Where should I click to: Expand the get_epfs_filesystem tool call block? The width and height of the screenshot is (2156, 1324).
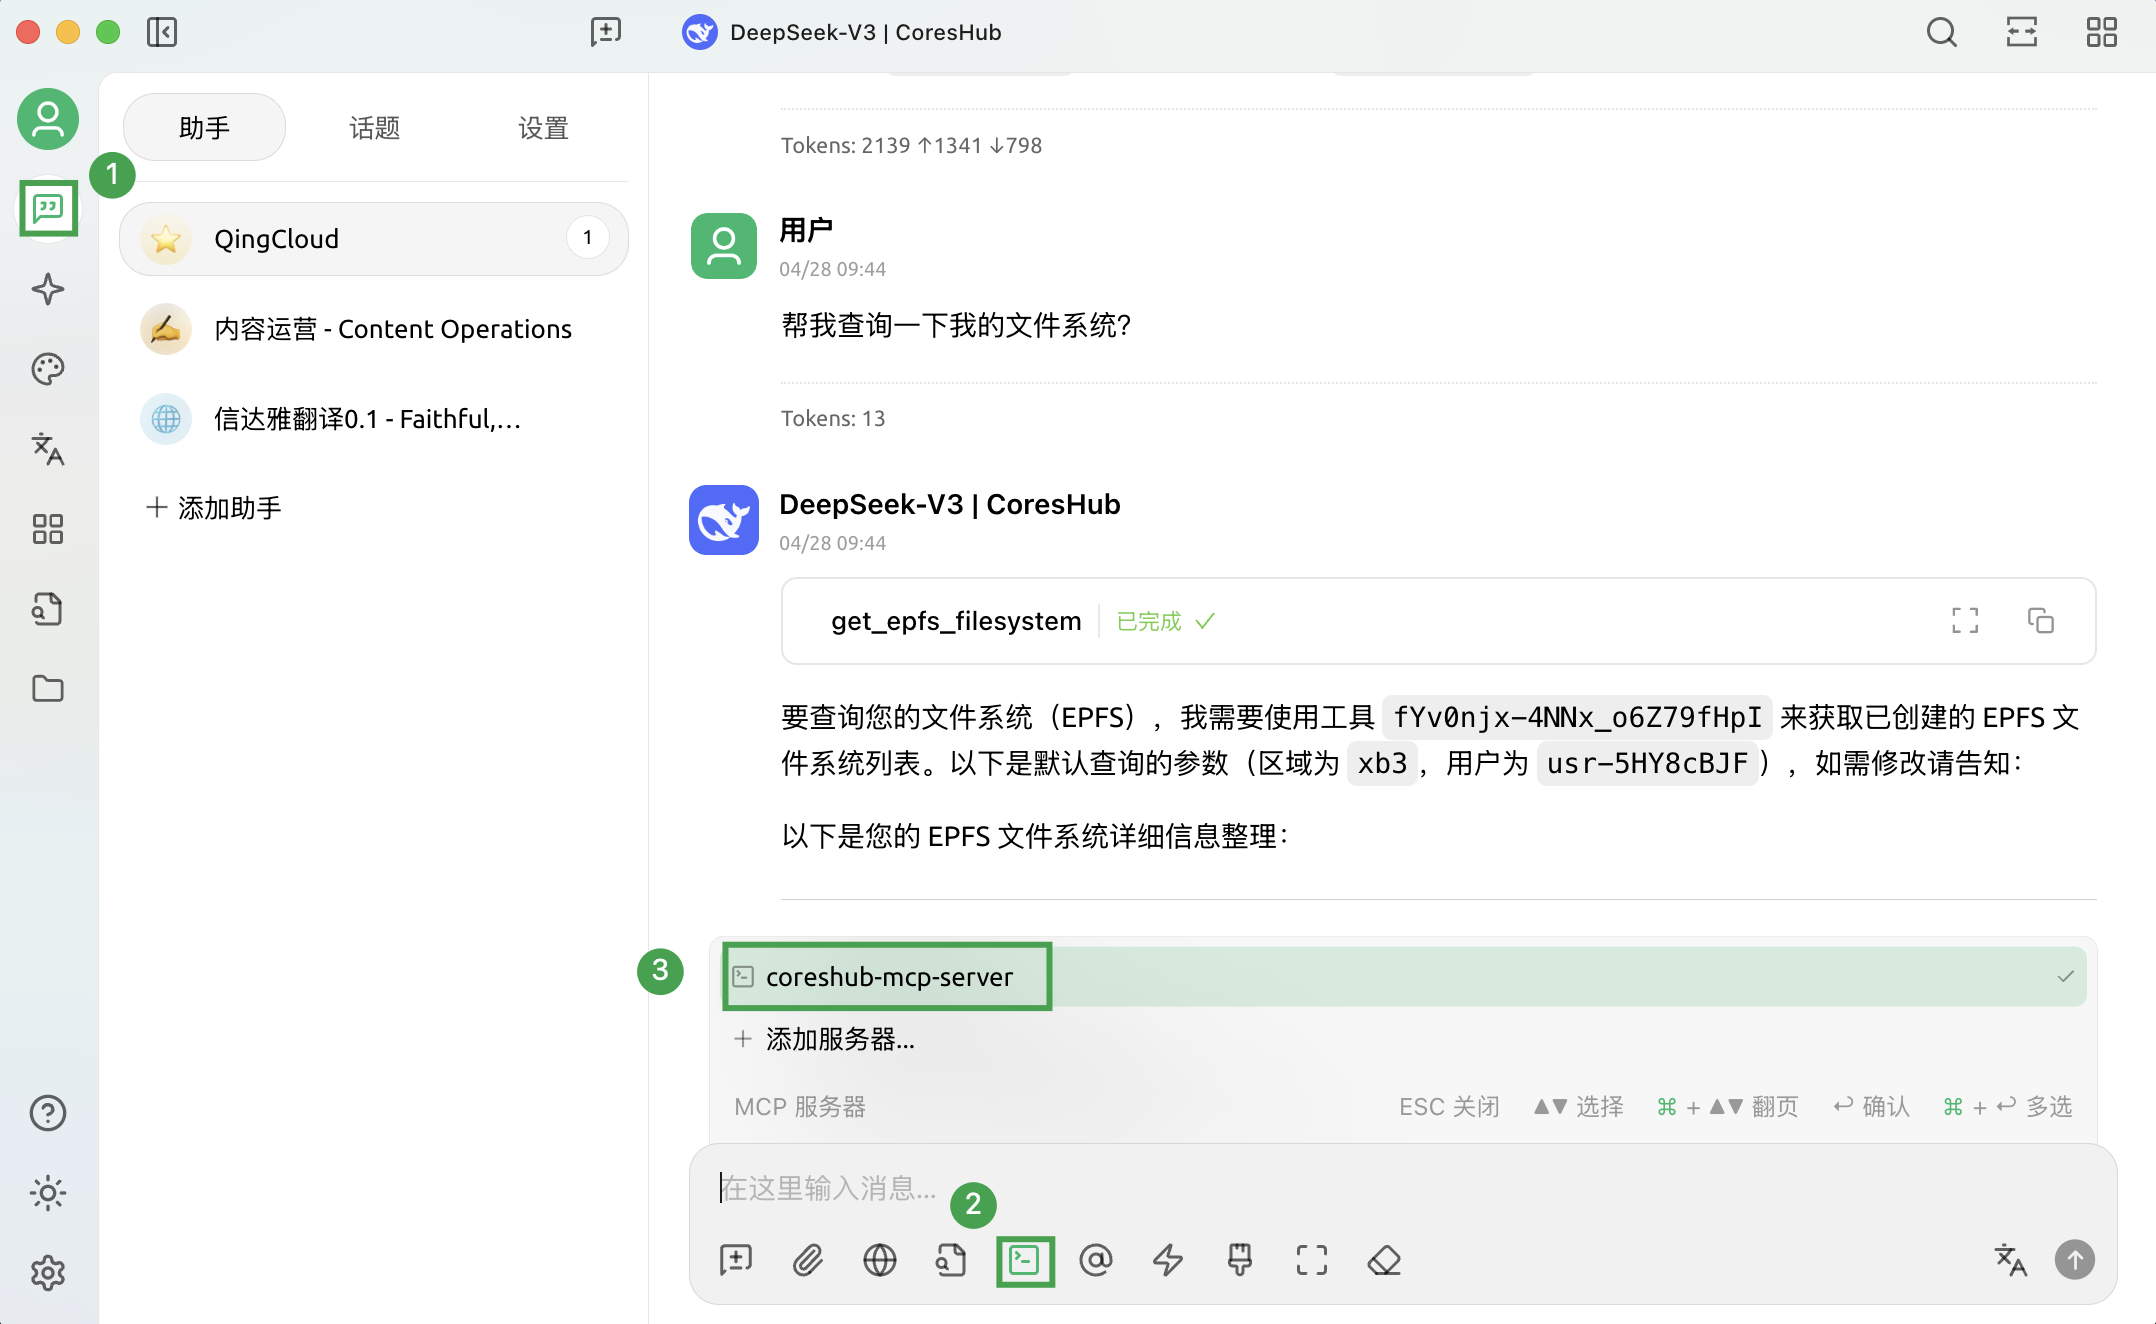coord(1438,621)
